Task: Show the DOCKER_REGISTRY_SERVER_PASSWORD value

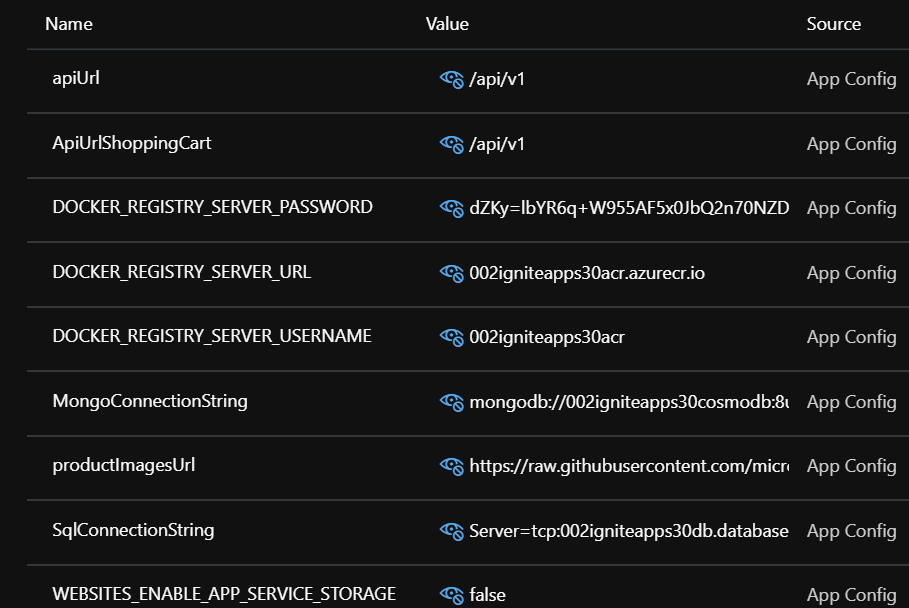Action: 450,208
